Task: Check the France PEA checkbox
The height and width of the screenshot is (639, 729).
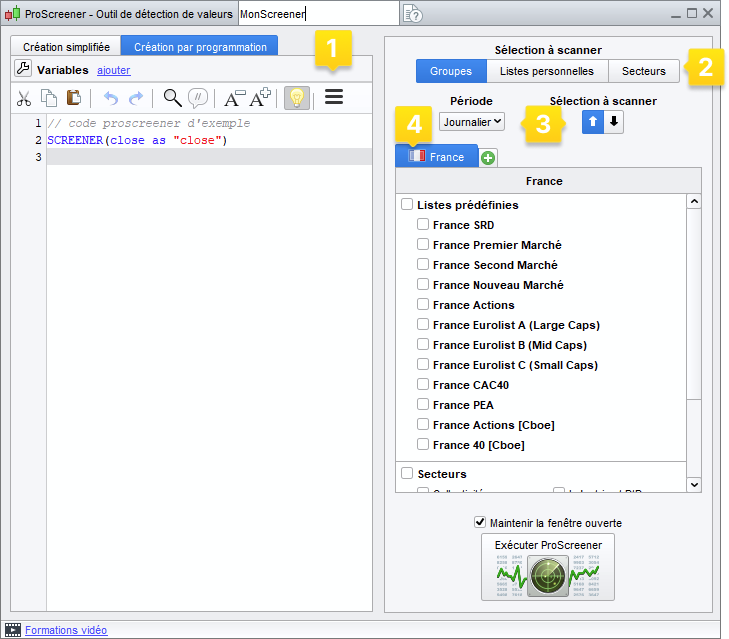Action: pyautogui.click(x=423, y=404)
